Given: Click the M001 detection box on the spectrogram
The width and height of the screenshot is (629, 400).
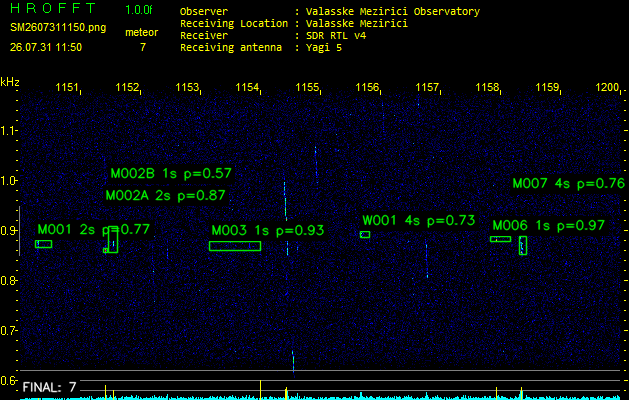Looking at the screenshot, I should click(43, 244).
